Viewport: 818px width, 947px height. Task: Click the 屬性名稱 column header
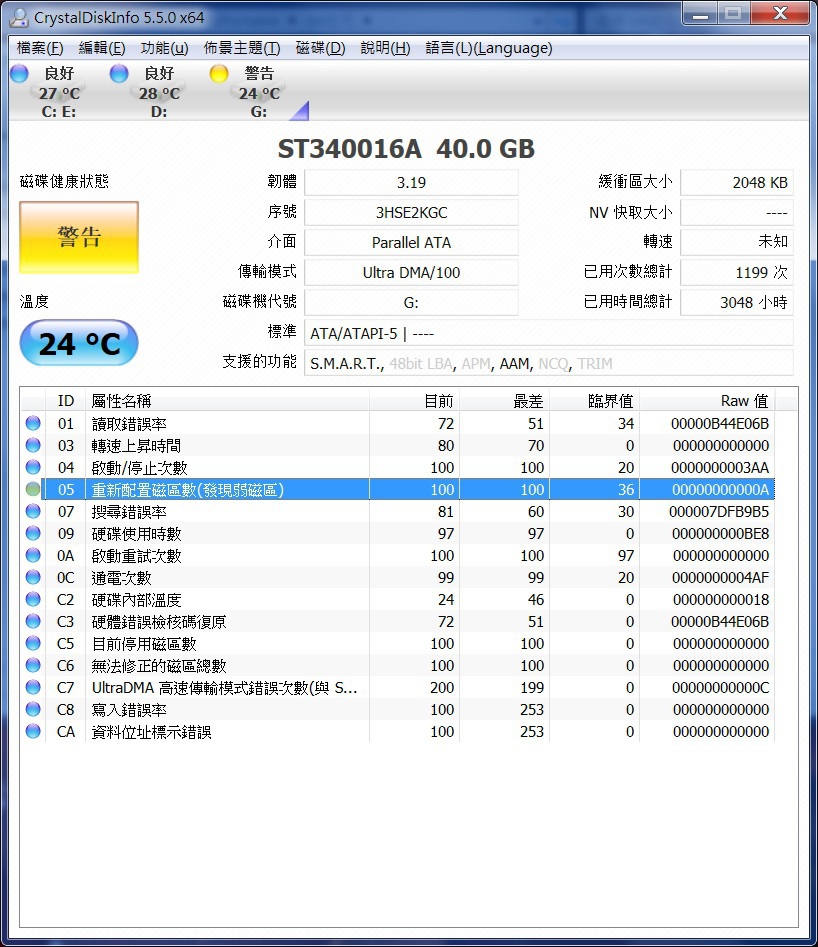pyautogui.click(x=227, y=400)
